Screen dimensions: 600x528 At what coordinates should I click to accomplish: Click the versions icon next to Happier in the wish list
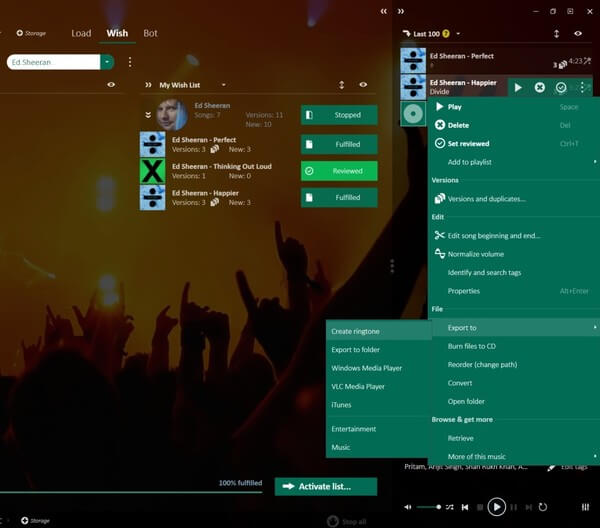215,202
